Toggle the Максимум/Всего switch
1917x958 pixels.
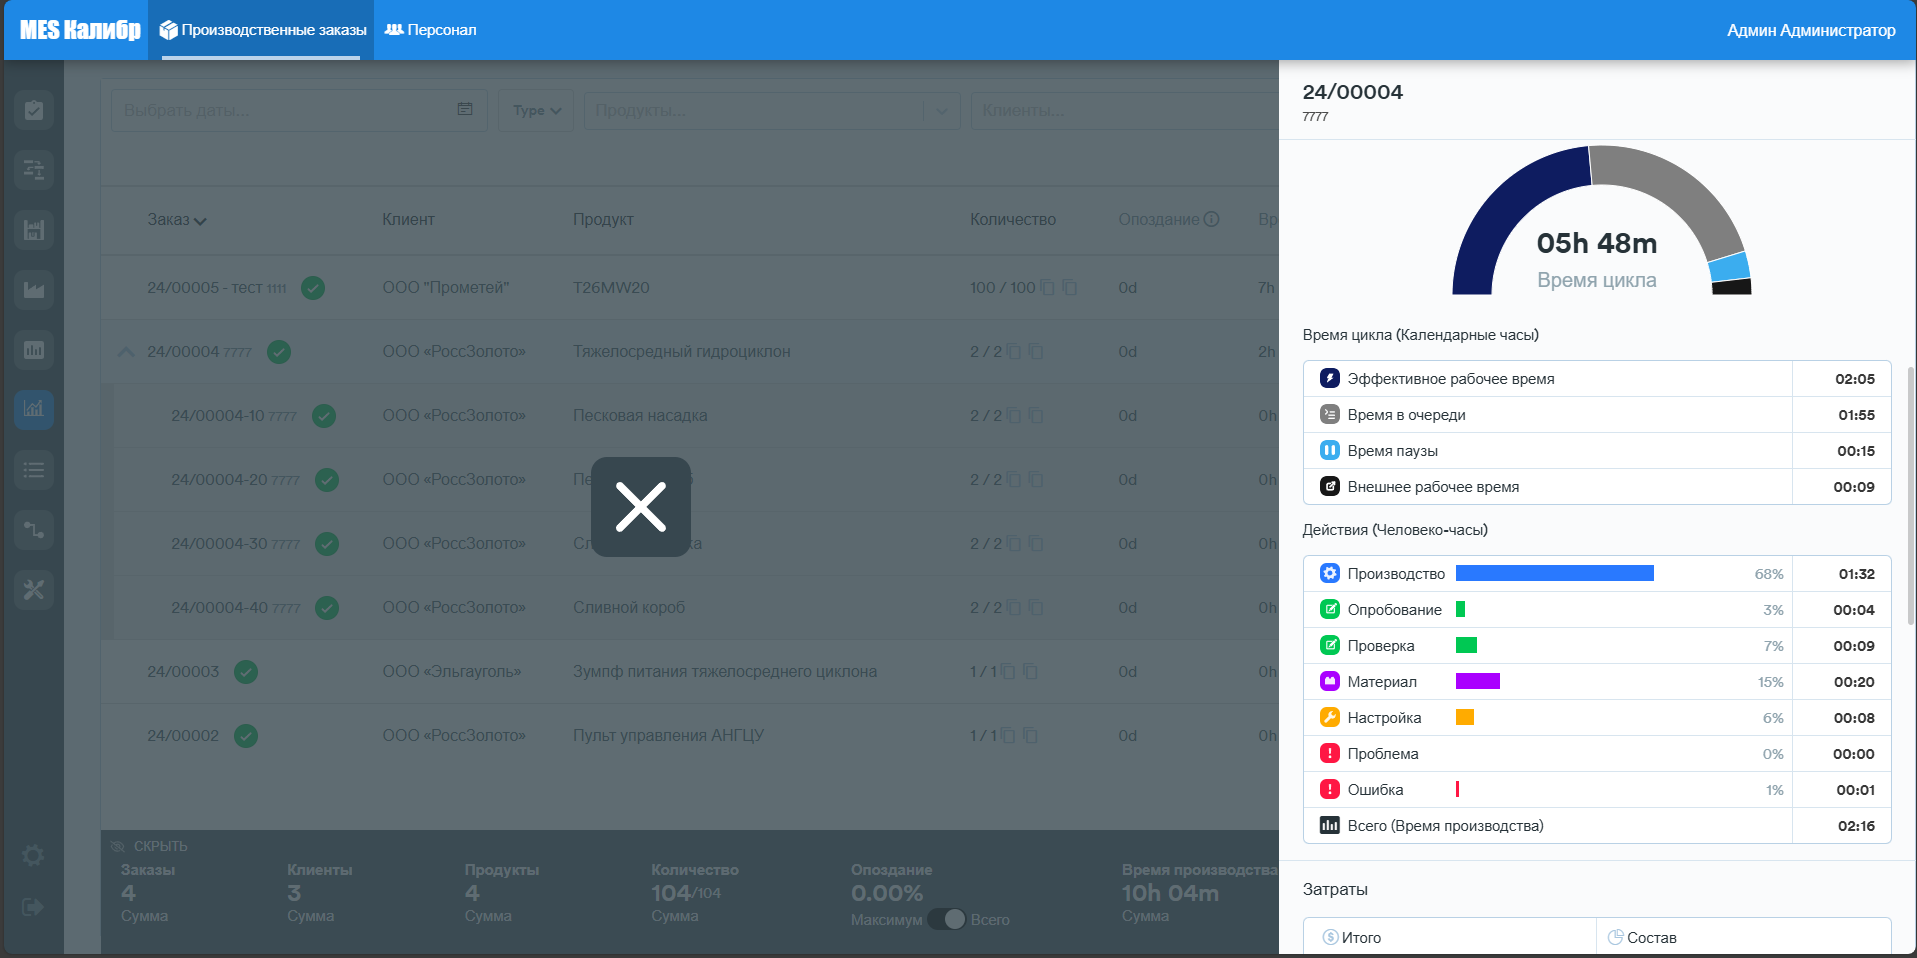pos(946,919)
